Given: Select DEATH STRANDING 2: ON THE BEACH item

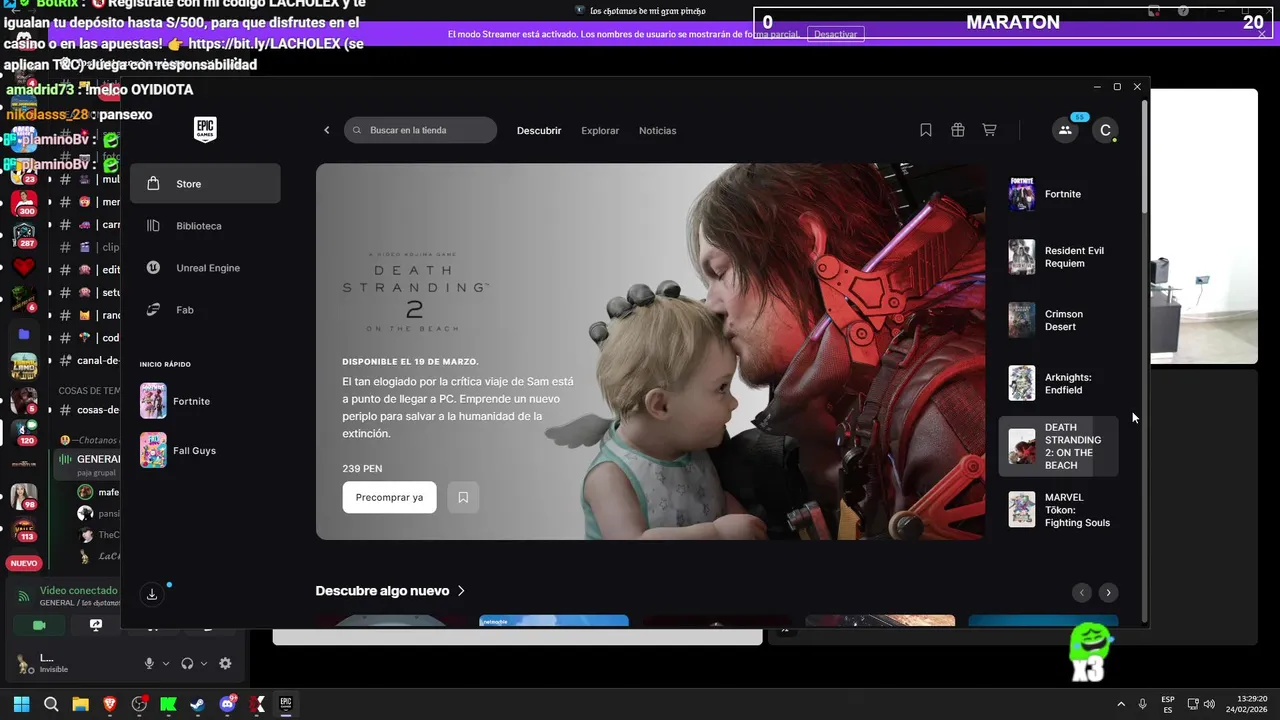Looking at the screenshot, I should 1059,446.
